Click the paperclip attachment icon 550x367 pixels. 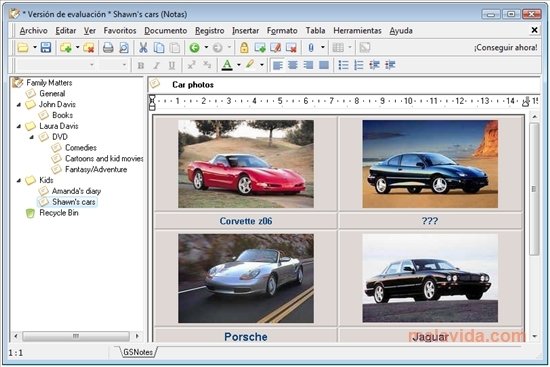[x=311, y=47]
